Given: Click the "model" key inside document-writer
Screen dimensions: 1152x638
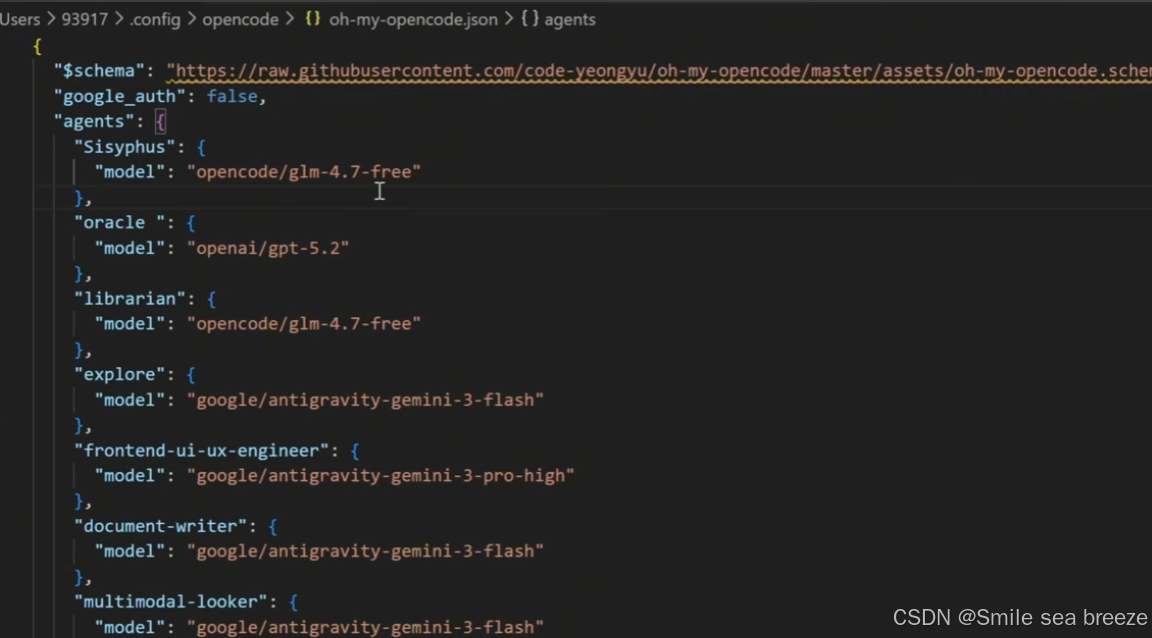Looking at the screenshot, I should click(129, 551).
